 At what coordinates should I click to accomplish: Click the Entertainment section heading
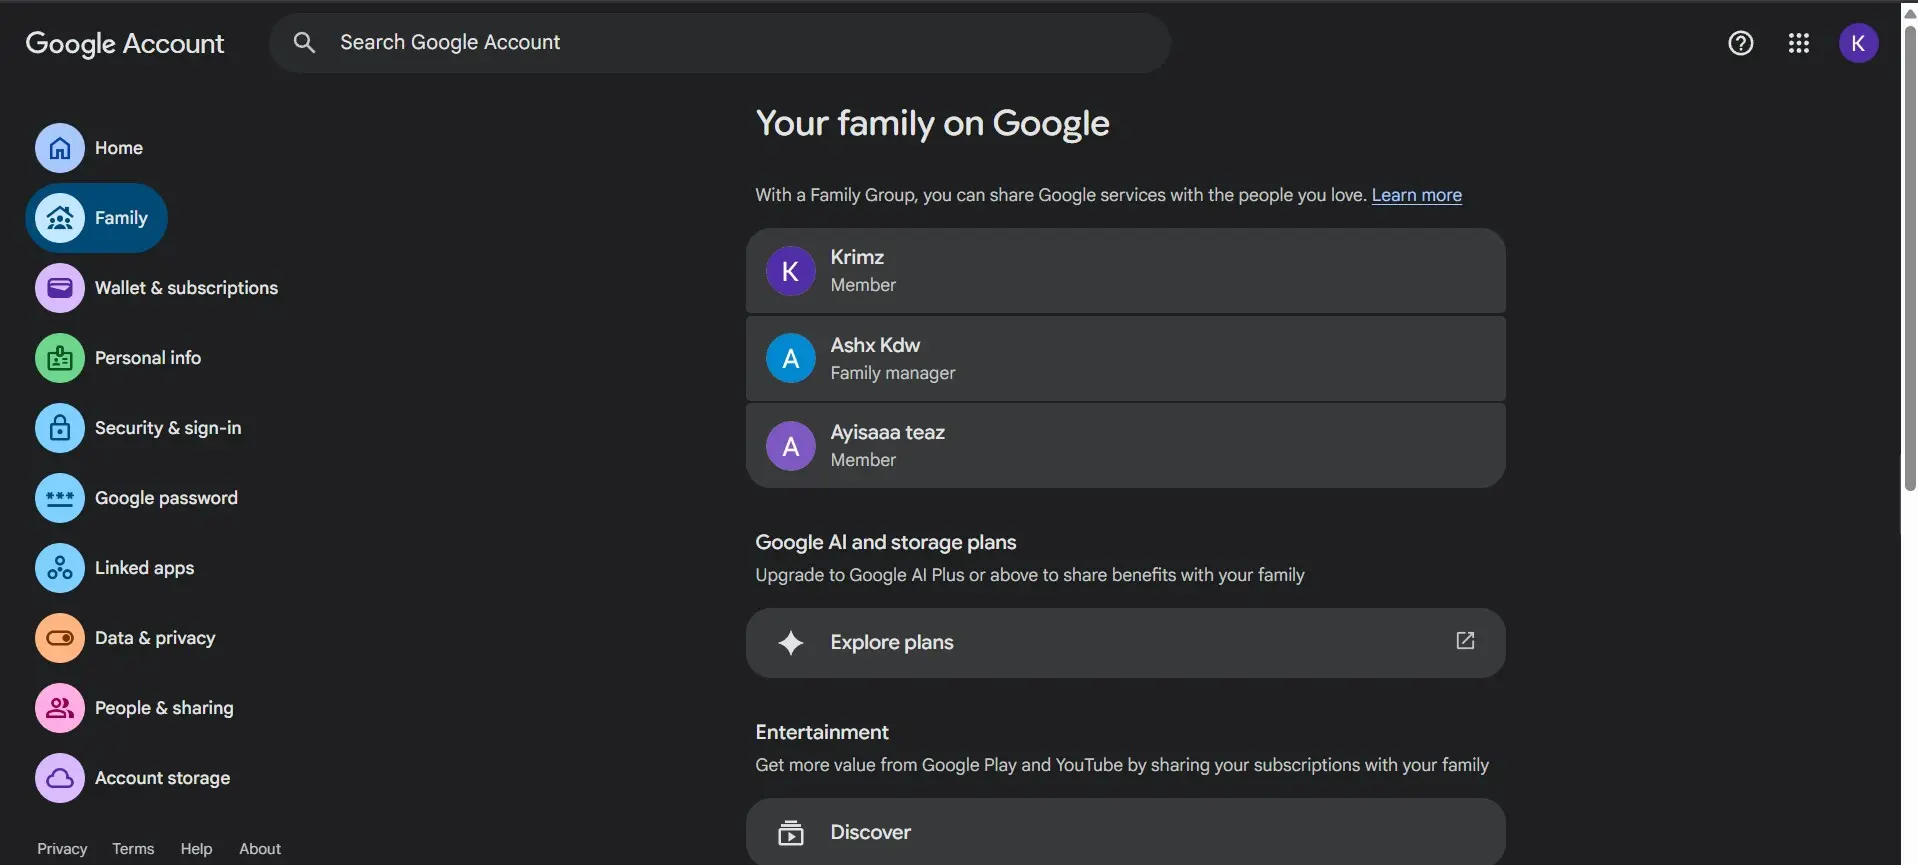coord(822,732)
